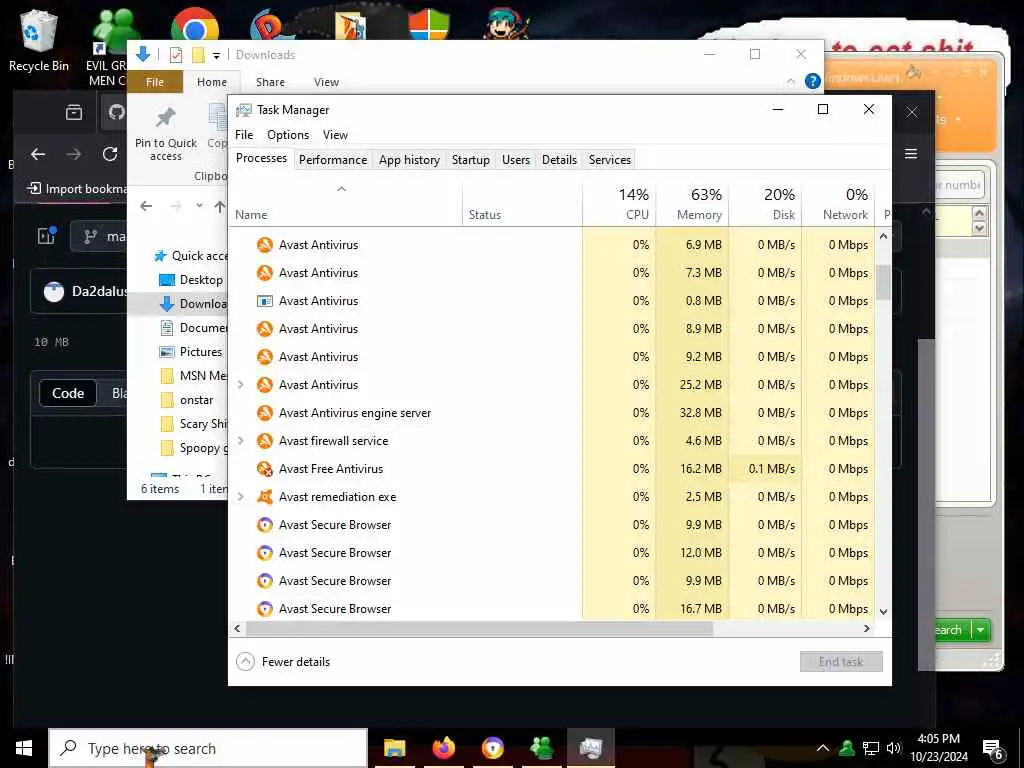This screenshot has width=1024, height=768.
Task: Open Task Manager Options menu
Action: click(x=288, y=135)
